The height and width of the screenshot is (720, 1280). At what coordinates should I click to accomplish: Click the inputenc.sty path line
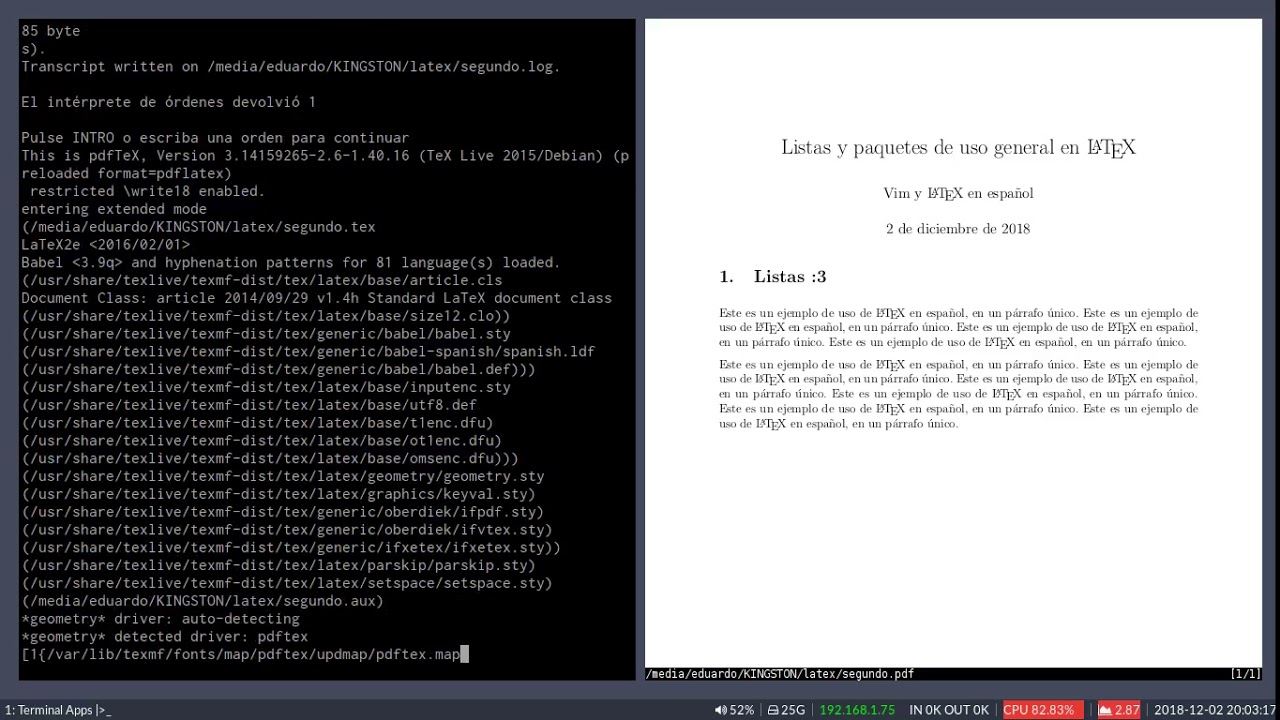[266, 388]
